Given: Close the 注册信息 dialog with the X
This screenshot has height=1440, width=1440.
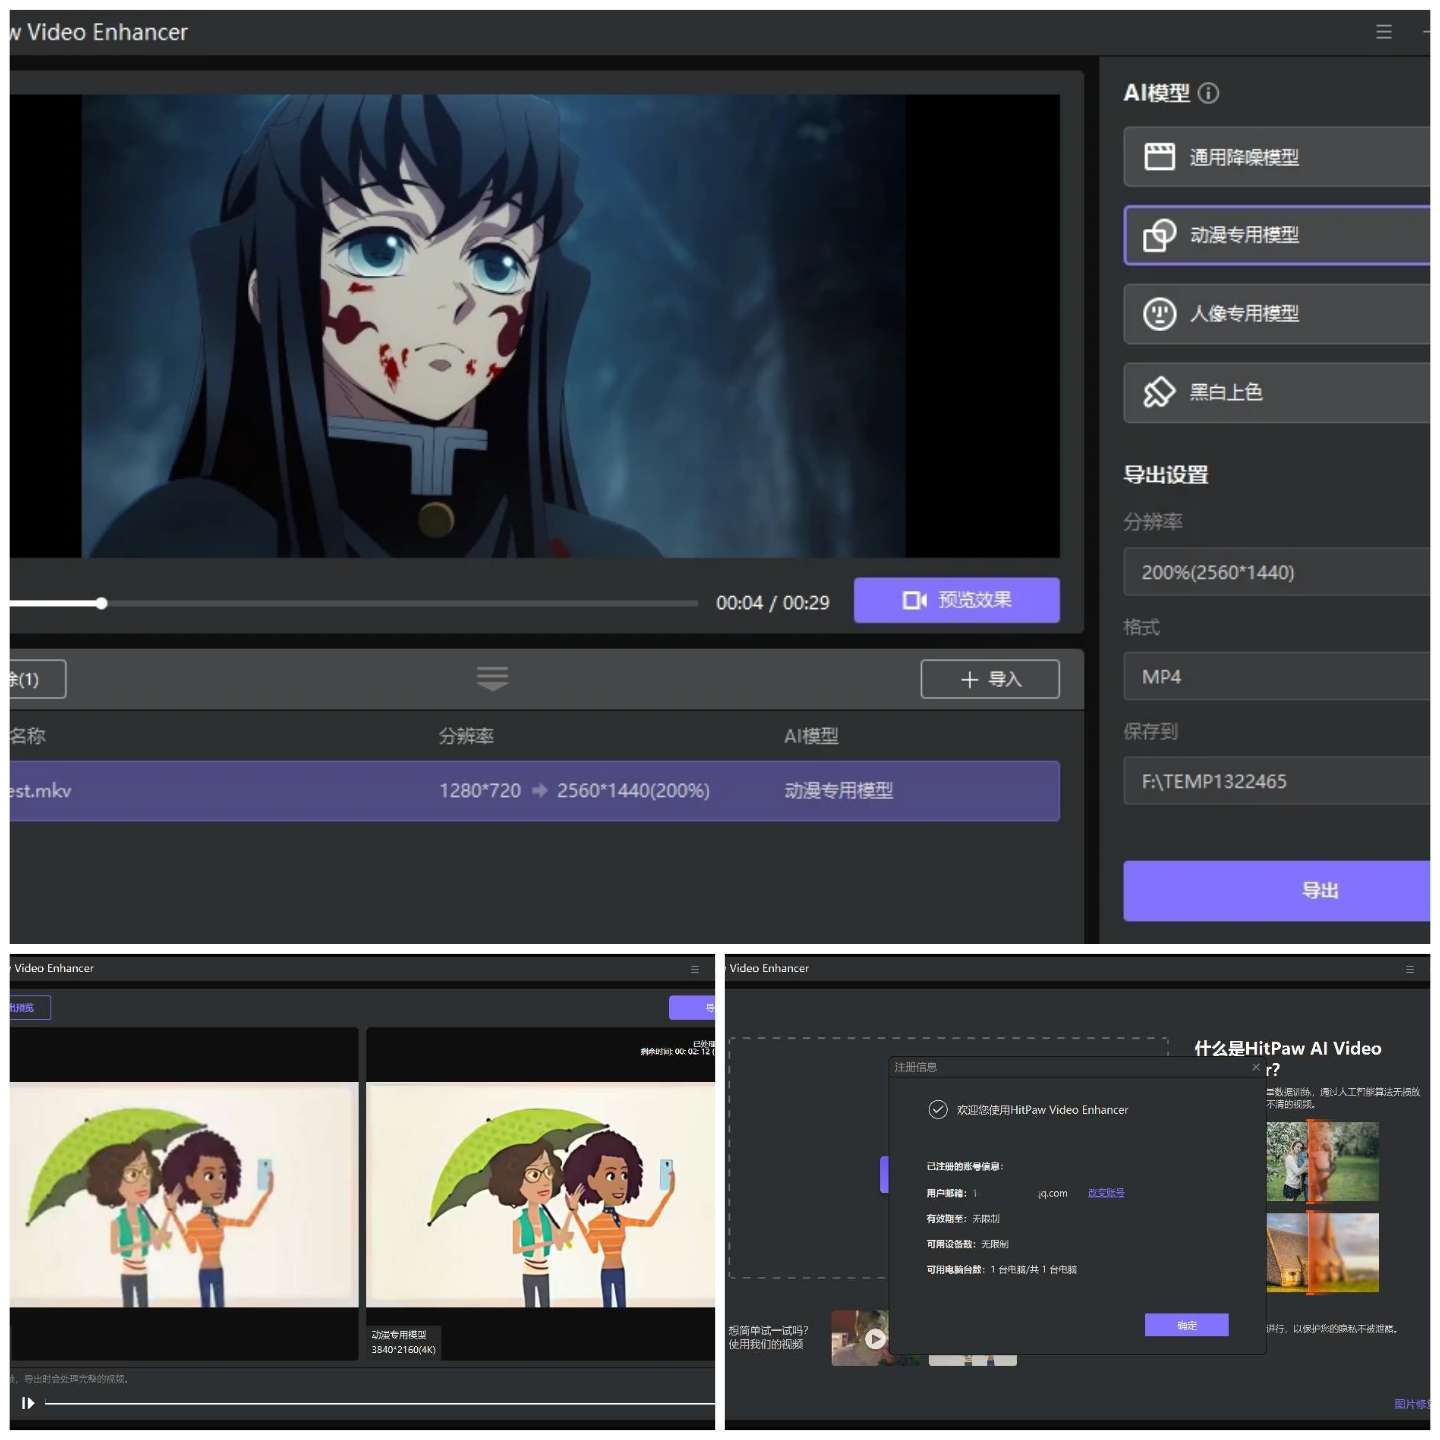Looking at the screenshot, I should [x=1256, y=1067].
